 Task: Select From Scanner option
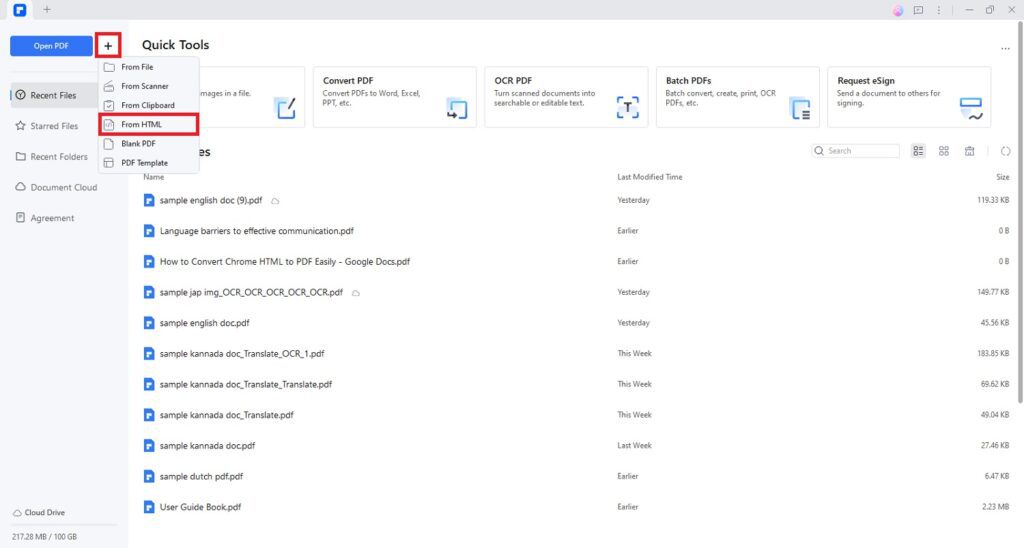pos(144,86)
